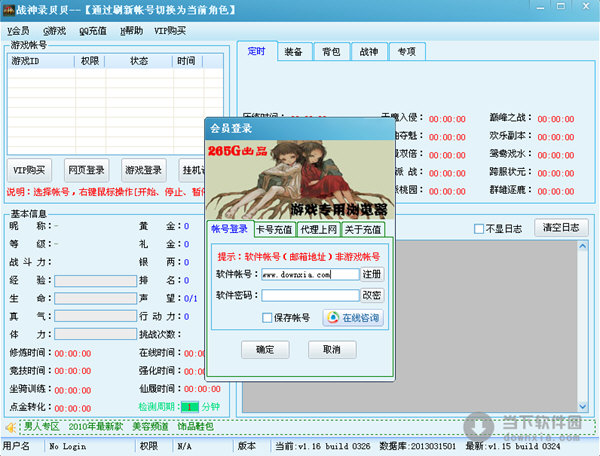The width and height of the screenshot is (600, 456).
Task: Select the 代理上网 tab
Action: pyautogui.click(x=319, y=228)
